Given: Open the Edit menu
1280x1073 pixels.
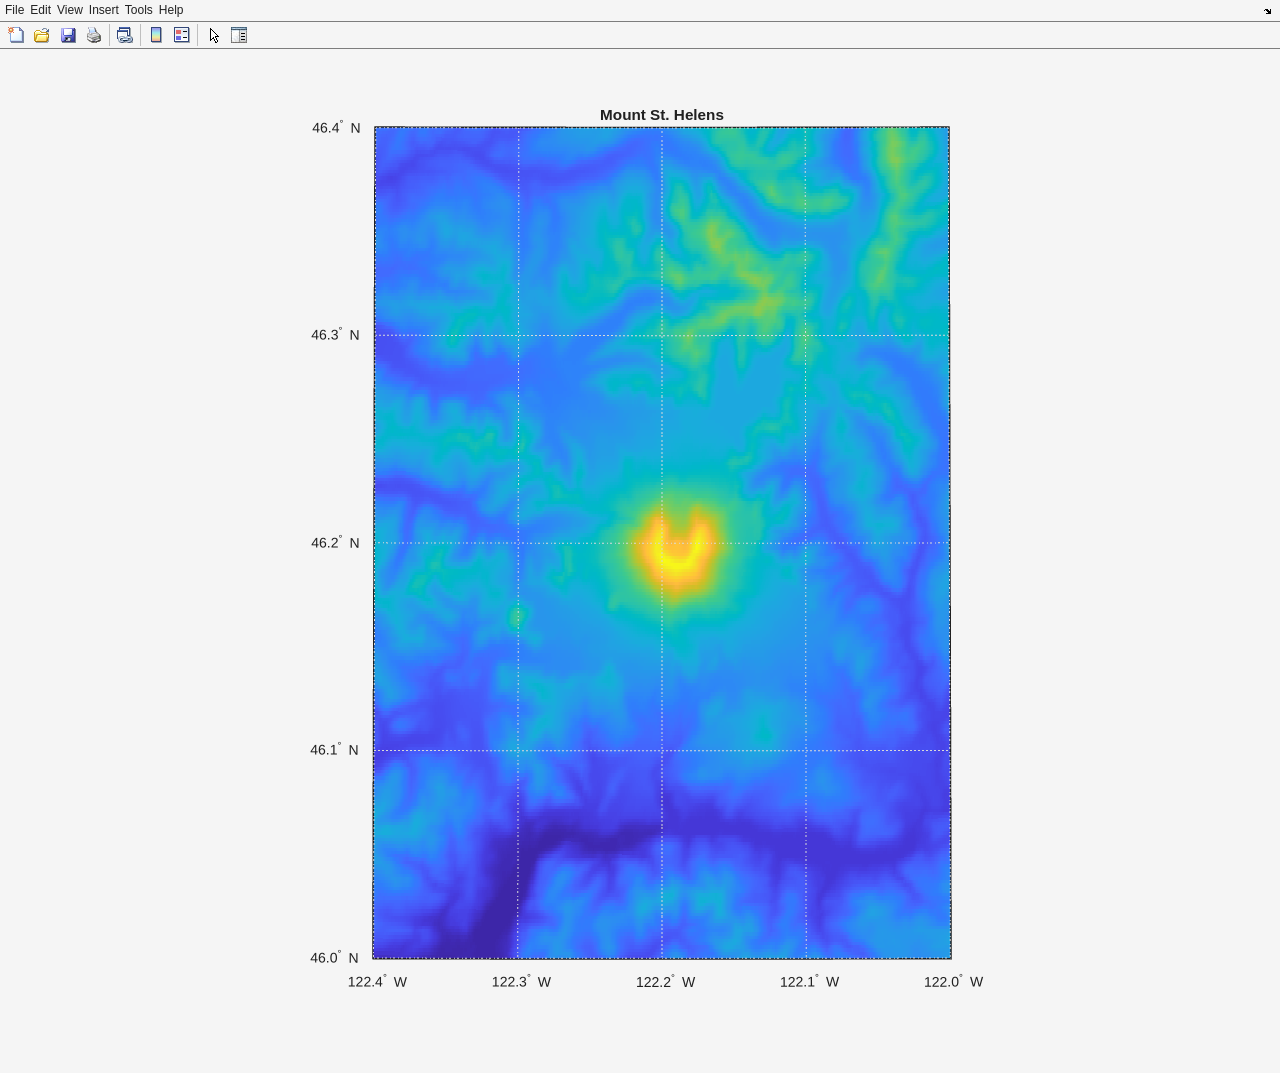Looking at the screenshot, I should click(40, 10).
